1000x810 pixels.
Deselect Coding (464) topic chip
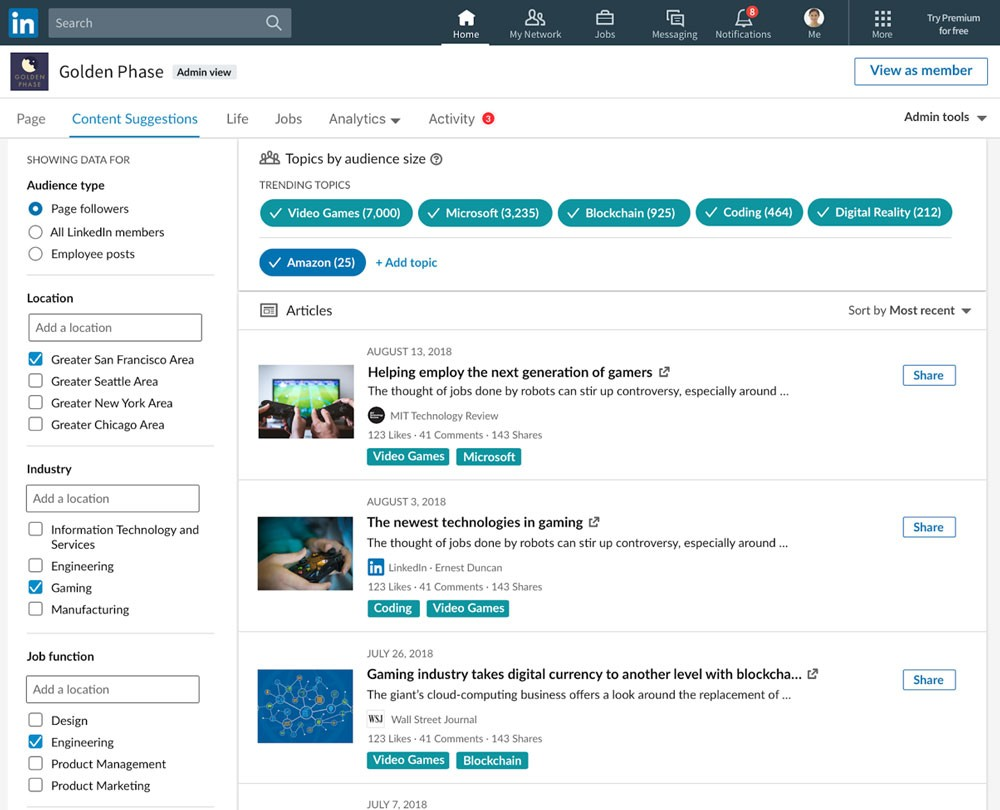(749, 212)
